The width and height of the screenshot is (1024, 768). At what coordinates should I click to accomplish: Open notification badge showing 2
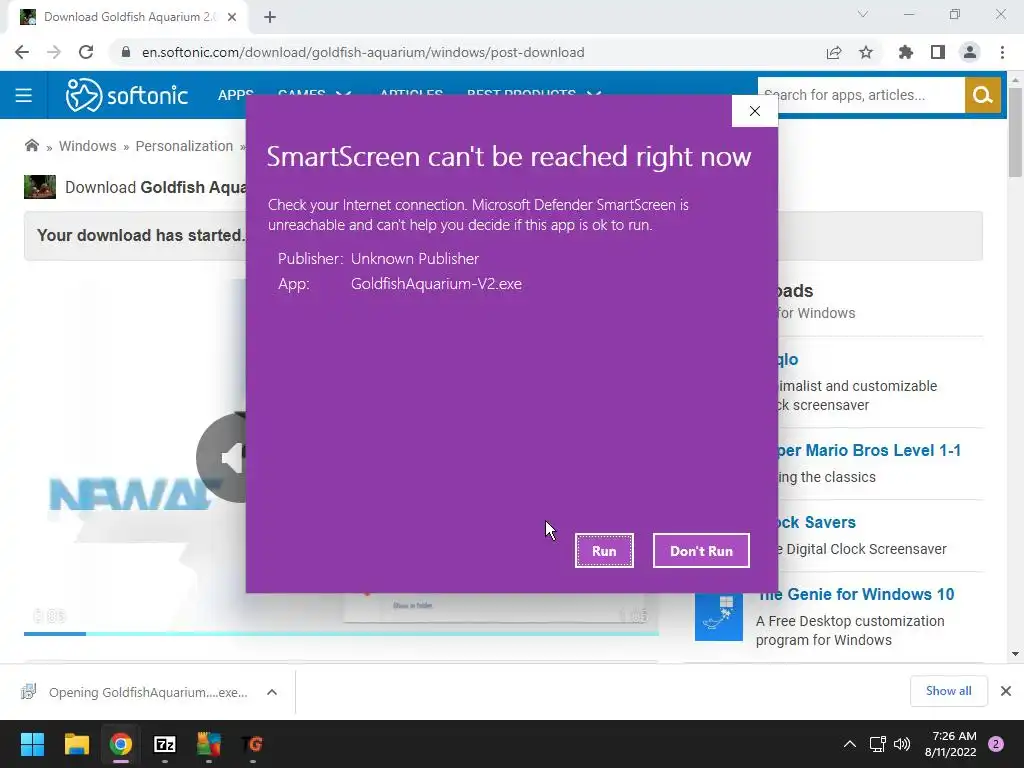[996, 744]
